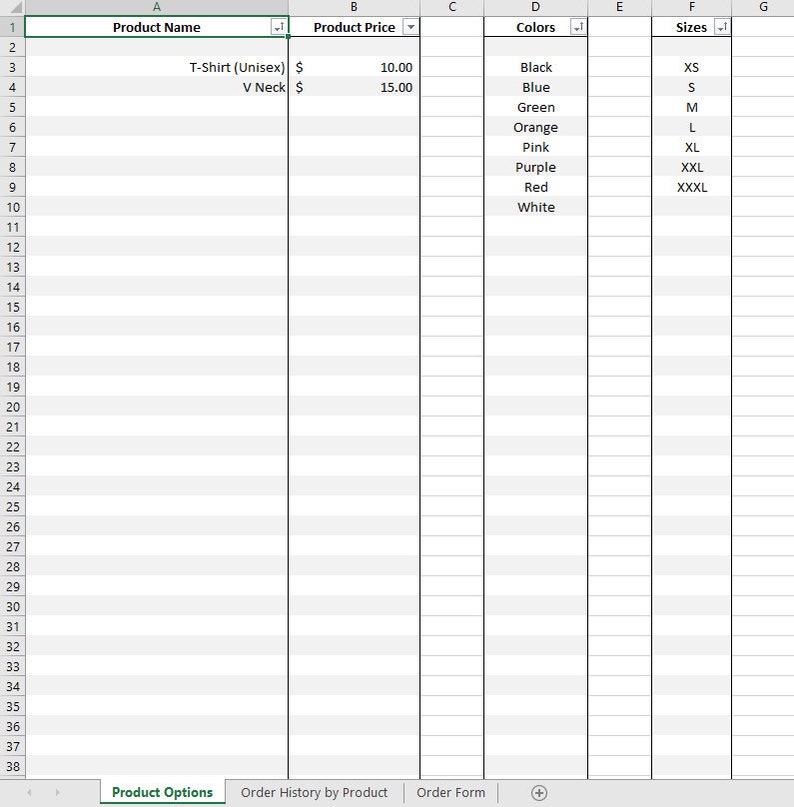This screenshot has width=794, height=807.
Task: Switch to Order History by Product tab
Action: point(314,793)
